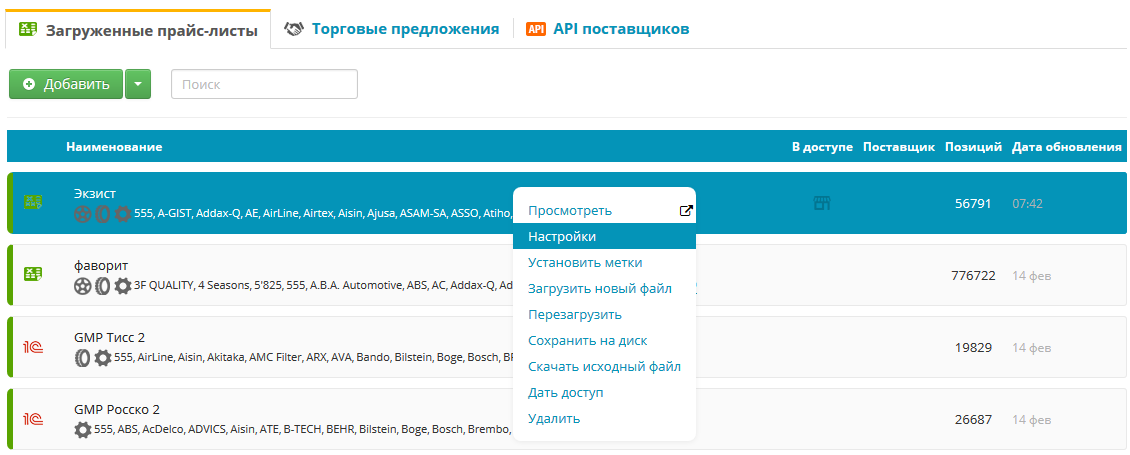Choose Дать доступ from the context menu

coord(566,393)
